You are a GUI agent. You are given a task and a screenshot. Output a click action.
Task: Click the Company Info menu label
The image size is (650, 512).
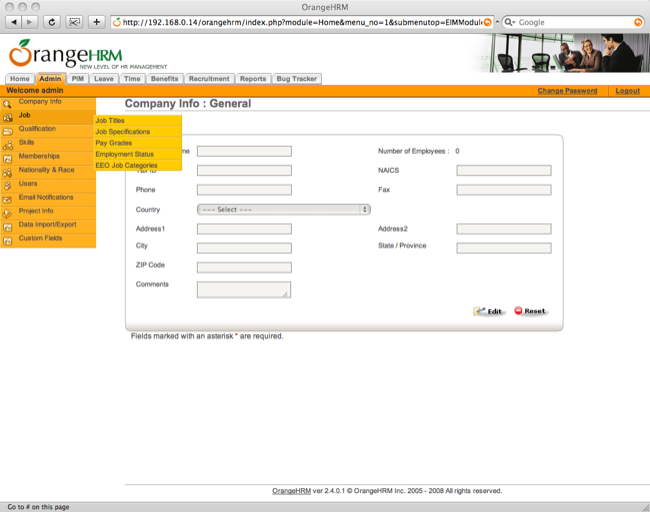click(x=40, y=102)
